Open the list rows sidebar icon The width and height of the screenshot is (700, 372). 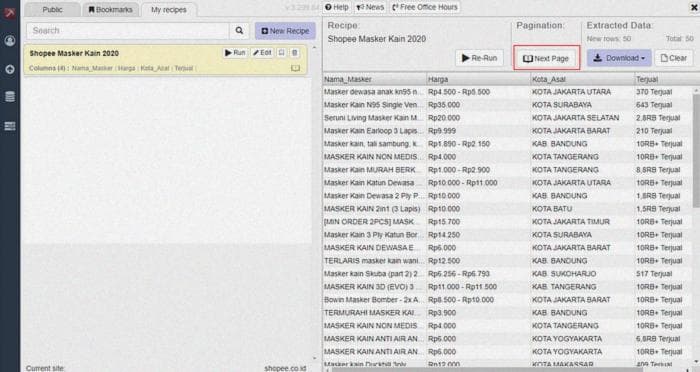tap(9, 126)
